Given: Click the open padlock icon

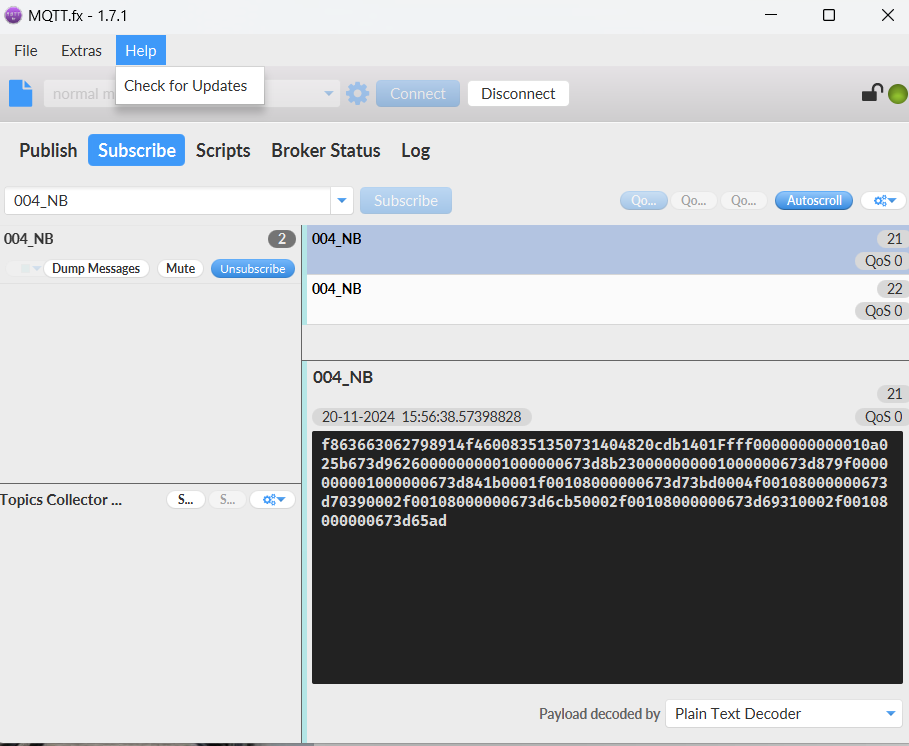Looking at the screenshot, I should click(x=872, y=93).
